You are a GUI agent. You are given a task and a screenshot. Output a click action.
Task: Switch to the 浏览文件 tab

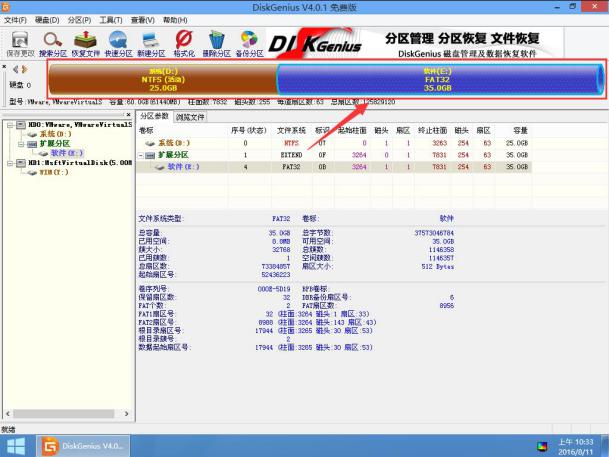point(190,117)
